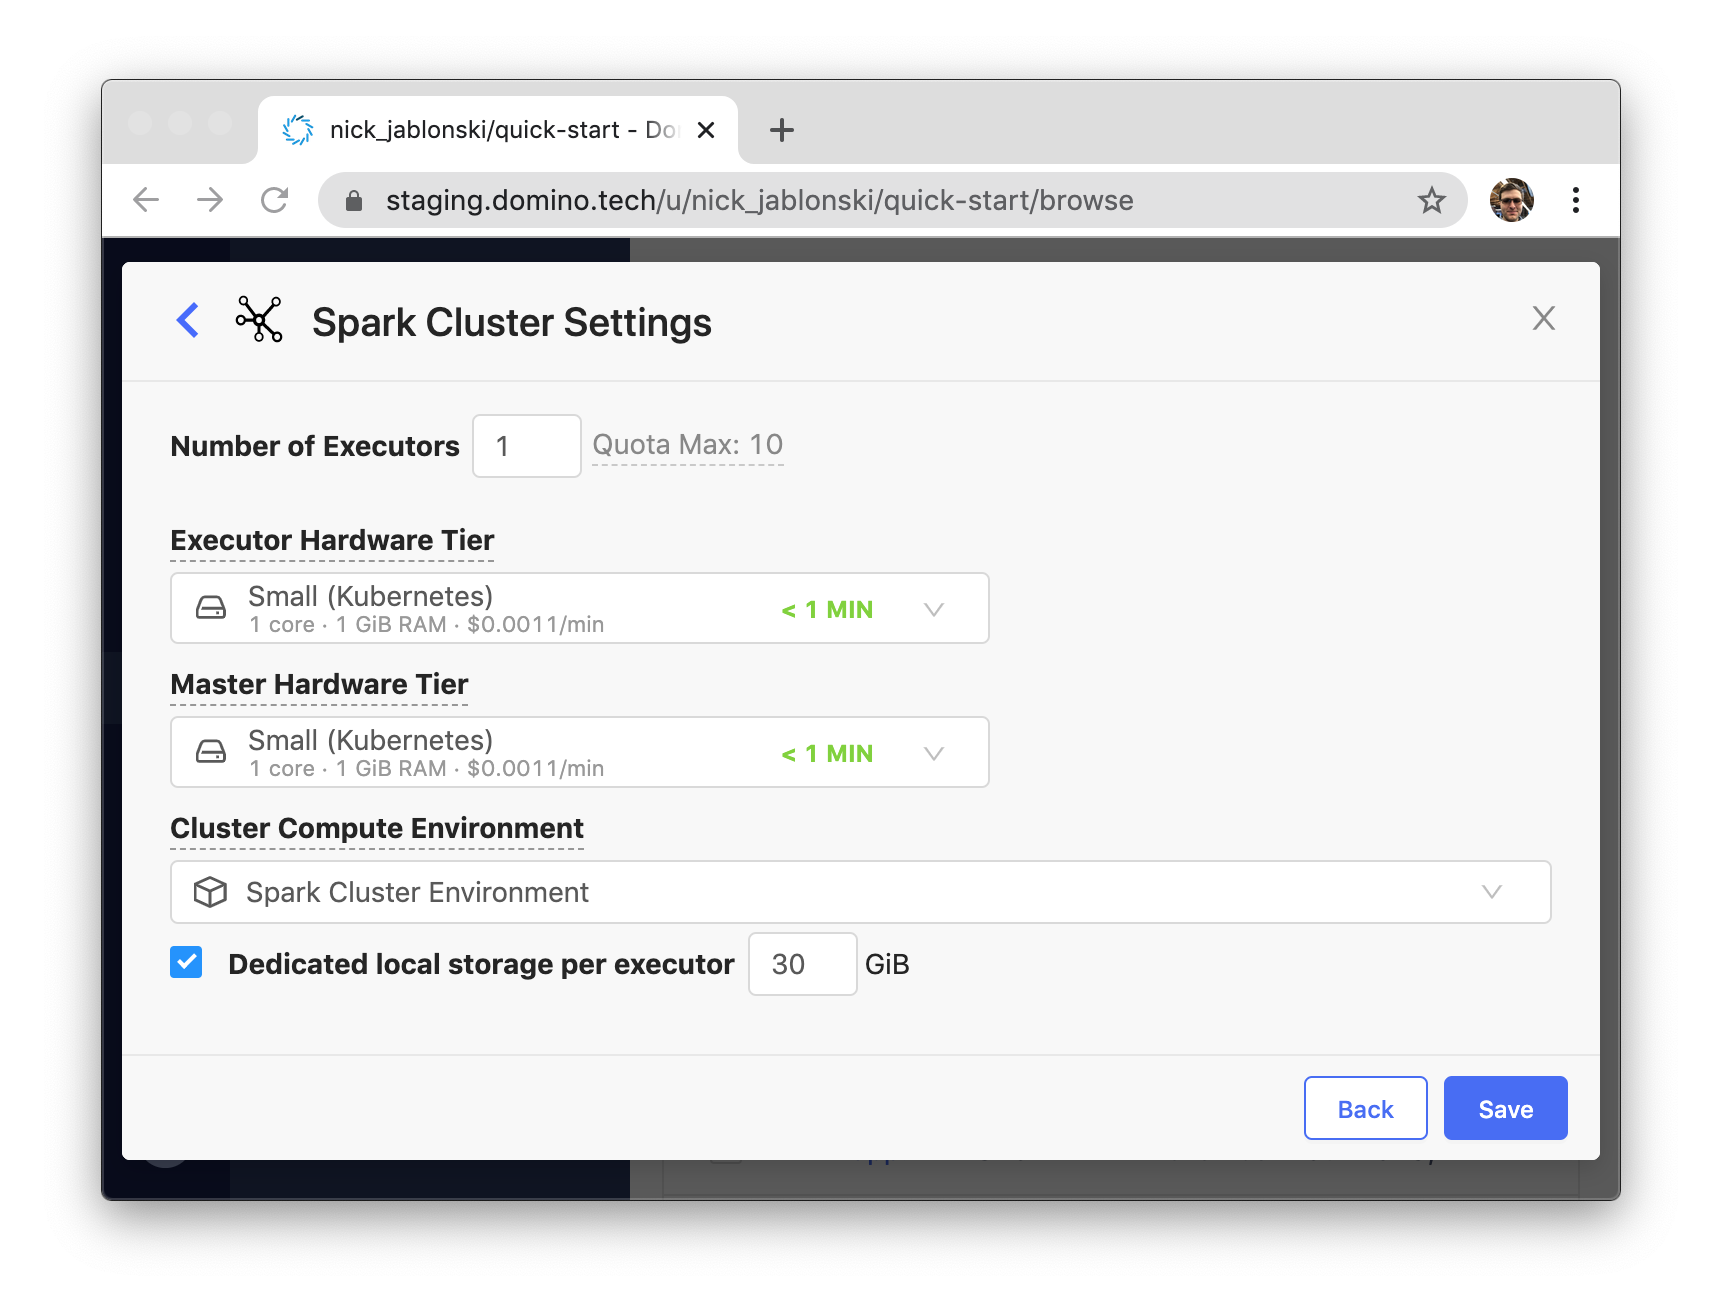The width and height of the screenshot is (1726, 1292).
Task: Click the Compute Environment dropdown chevron
Action: [x=1492, y=891]
